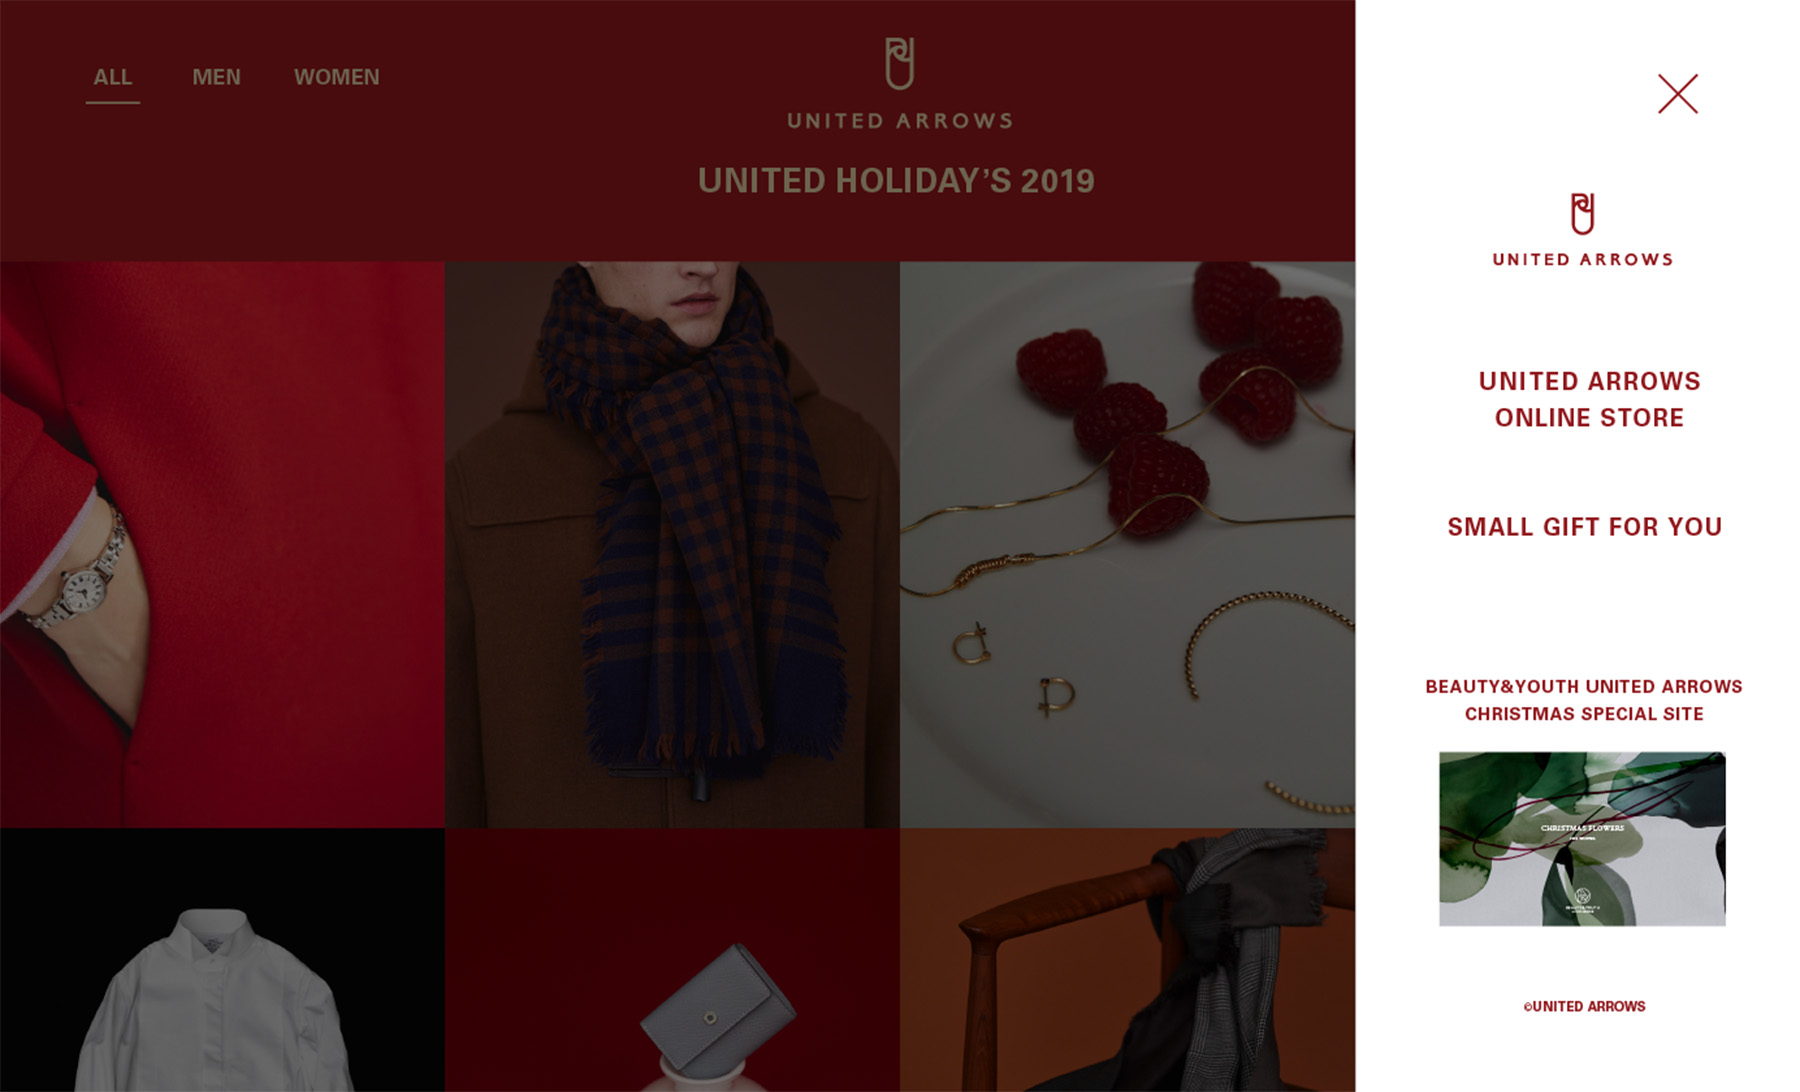Click the United Holiday's 2019 heading

(896, 181)
